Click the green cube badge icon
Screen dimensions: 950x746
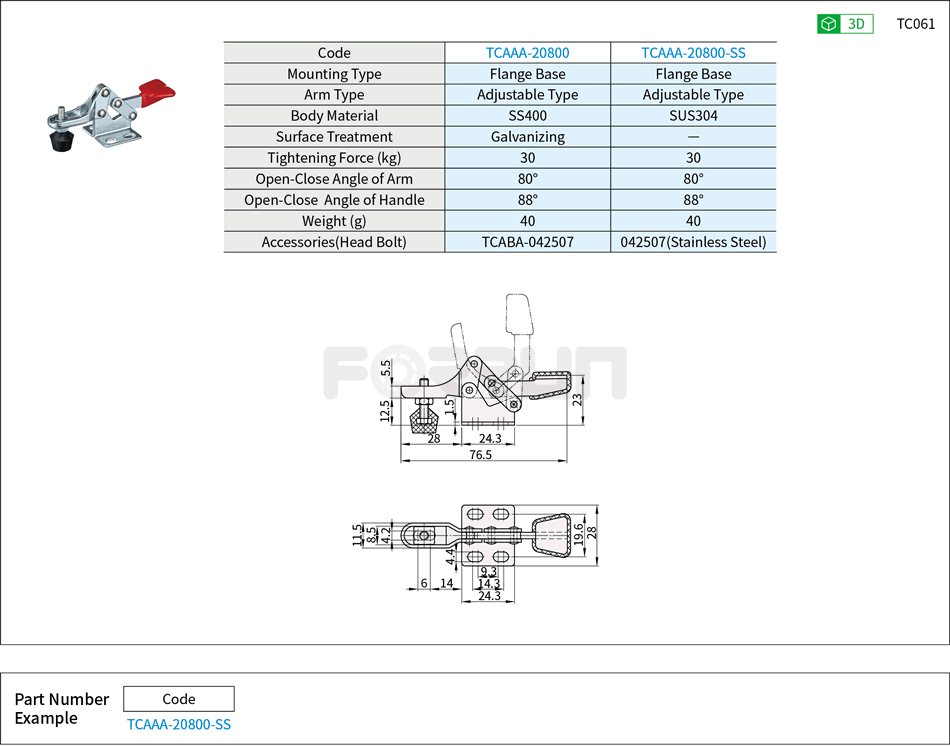coord(829,22)
